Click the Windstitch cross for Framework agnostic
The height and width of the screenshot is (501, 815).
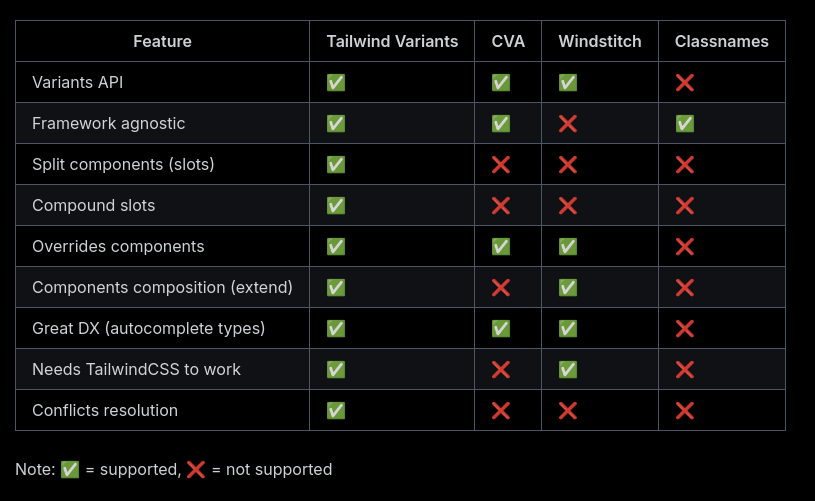(568, 124)
